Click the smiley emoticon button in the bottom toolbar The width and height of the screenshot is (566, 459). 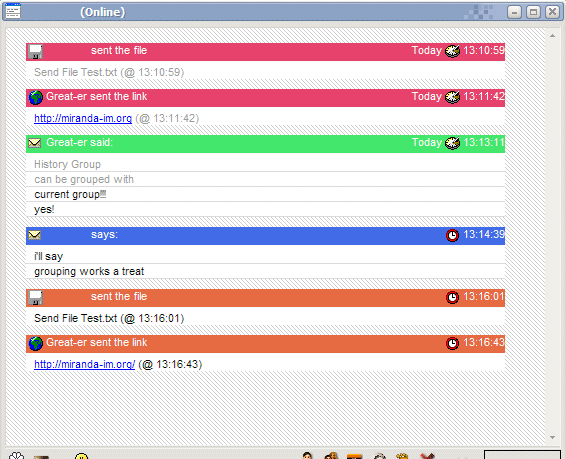coord(82,456)
